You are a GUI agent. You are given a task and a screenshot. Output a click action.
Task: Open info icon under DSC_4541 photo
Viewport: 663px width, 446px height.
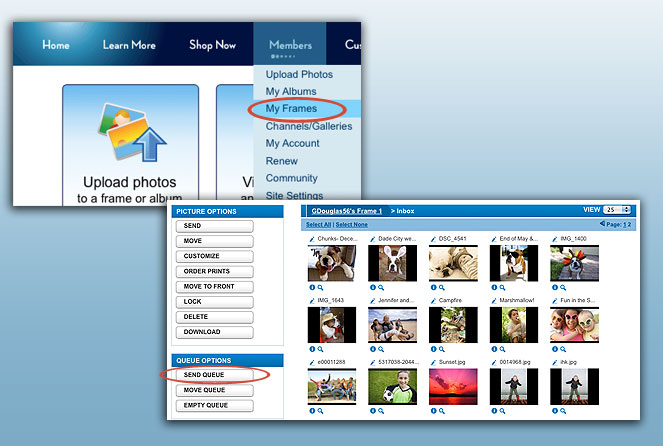433,287
